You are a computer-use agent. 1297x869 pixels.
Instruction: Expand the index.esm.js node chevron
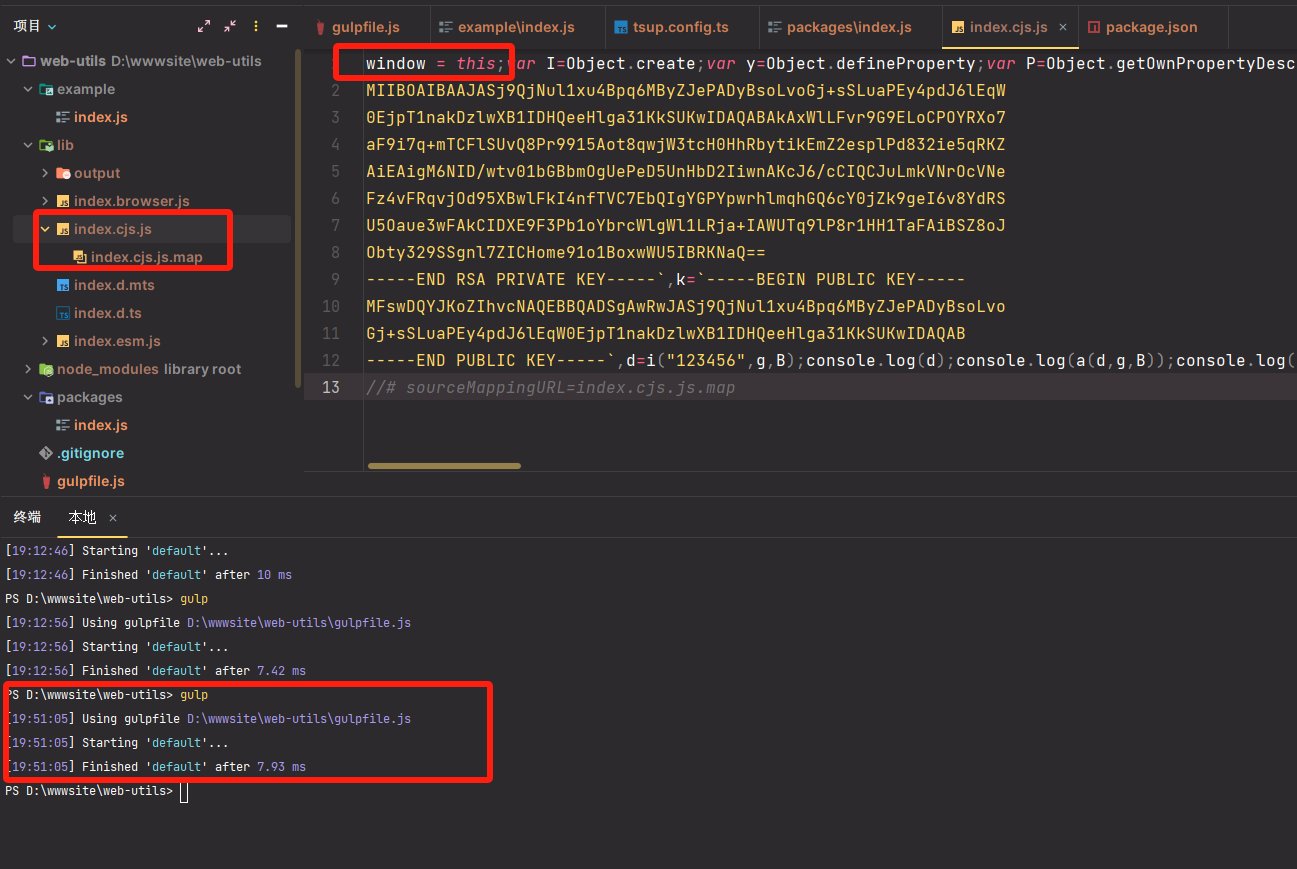(x=45, y=341)
